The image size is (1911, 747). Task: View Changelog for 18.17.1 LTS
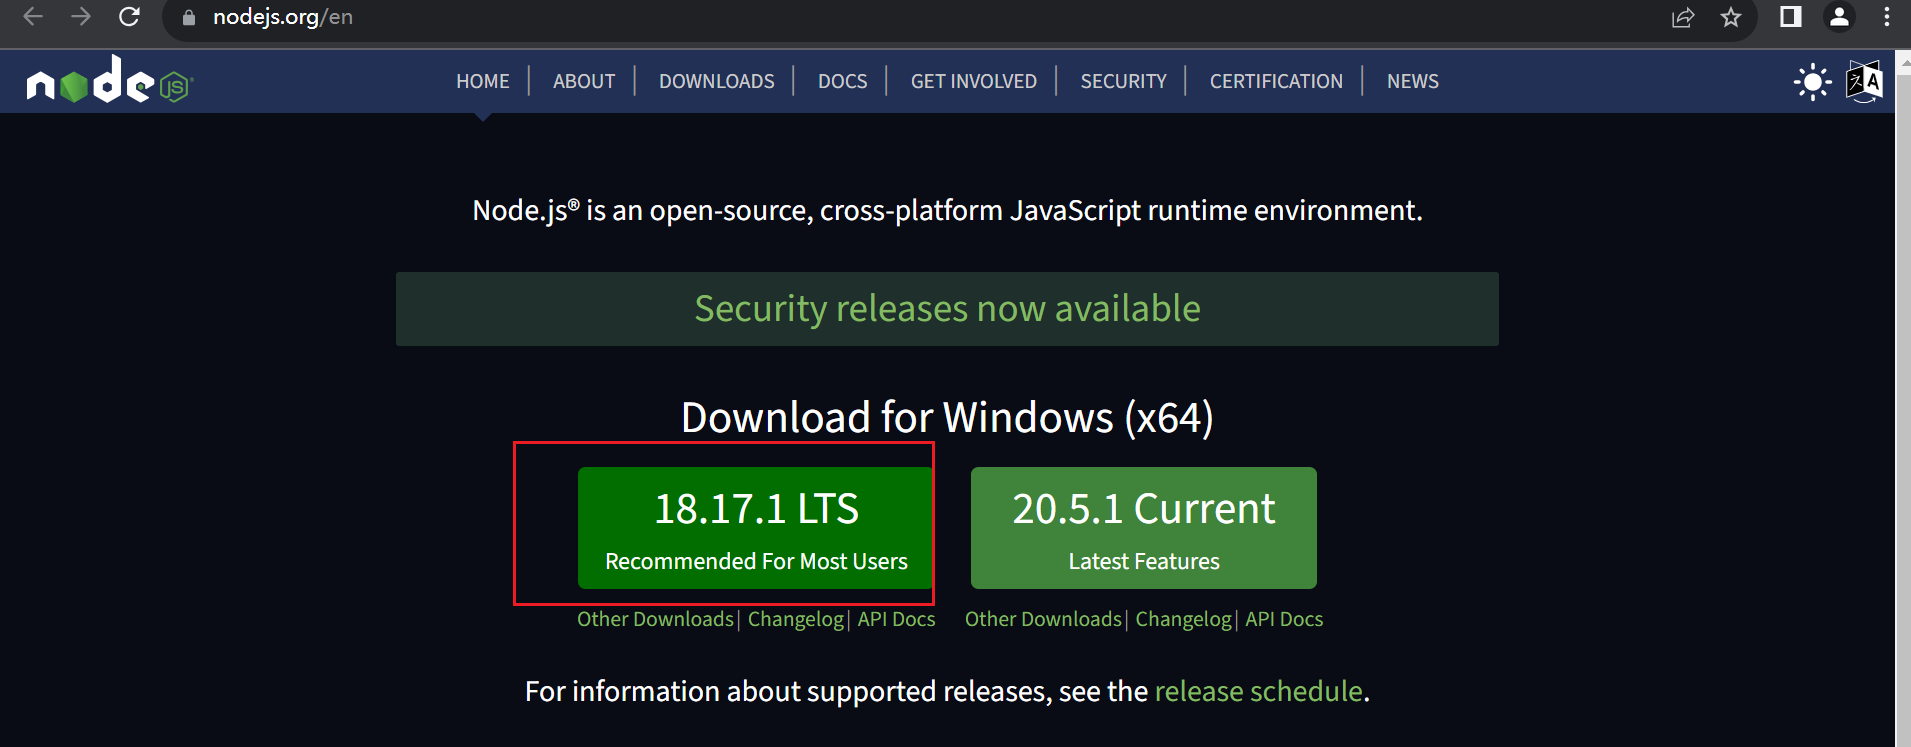pyautogui.click(x=796, y=619)
